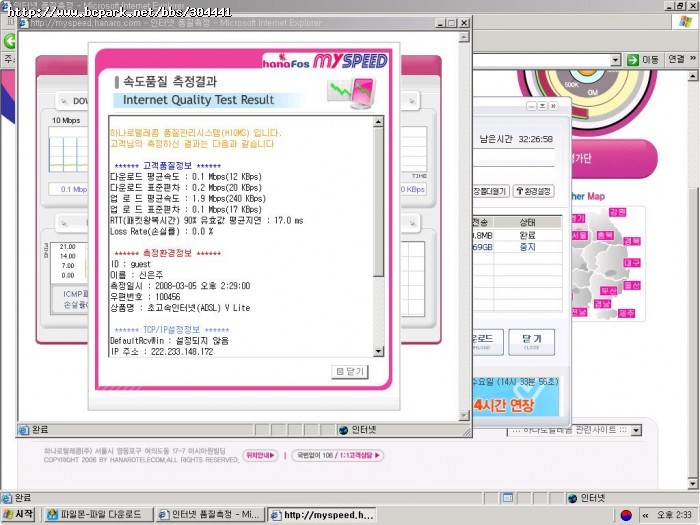The image size is (700, 525).
Task: Click the Windows flag logo in browser
Action: (685, 22)
